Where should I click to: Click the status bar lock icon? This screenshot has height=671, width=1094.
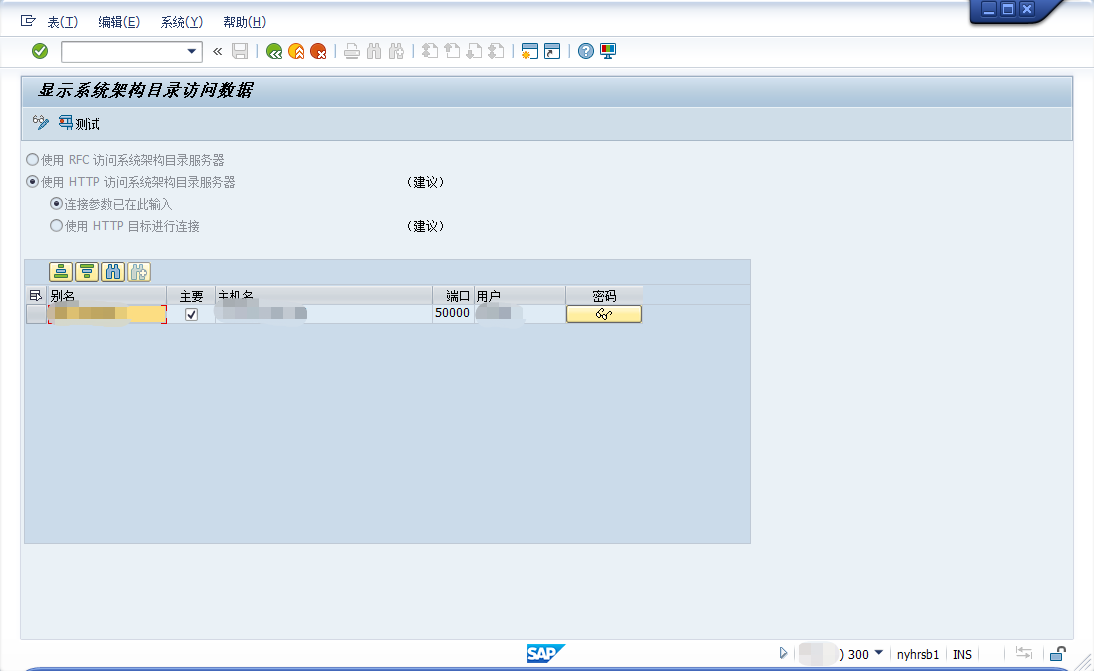1058,654
